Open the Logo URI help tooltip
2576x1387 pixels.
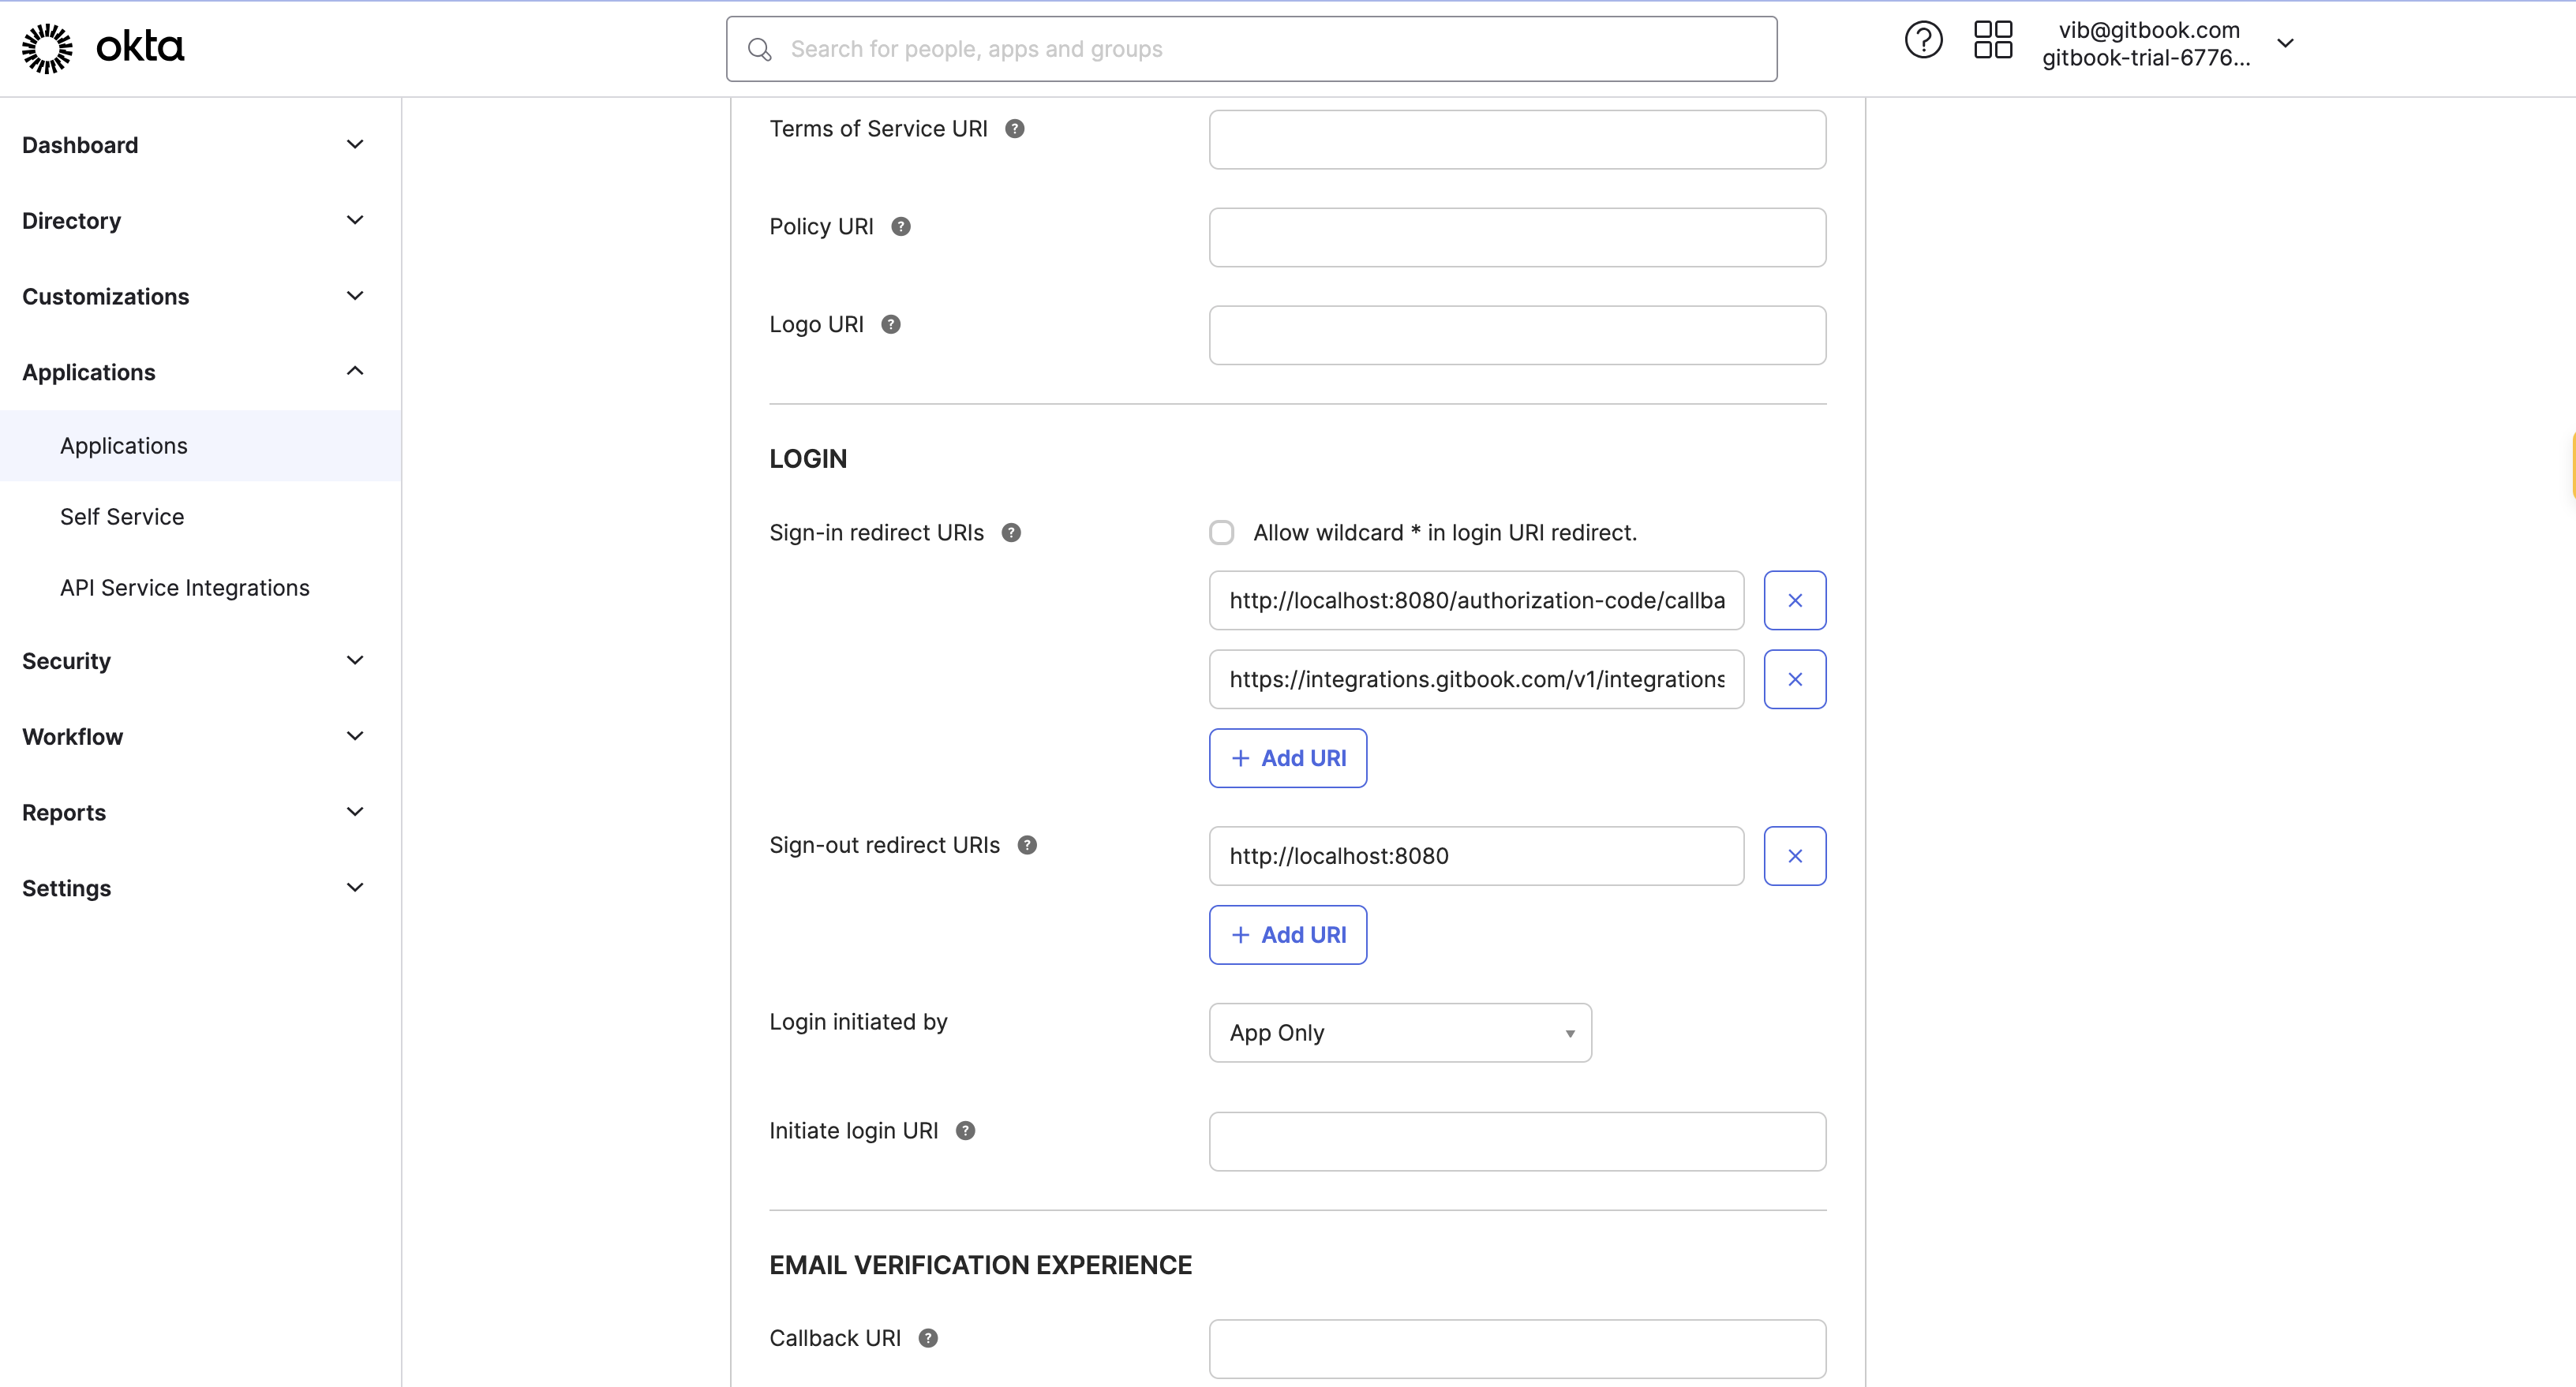click(x=890, y=323)
